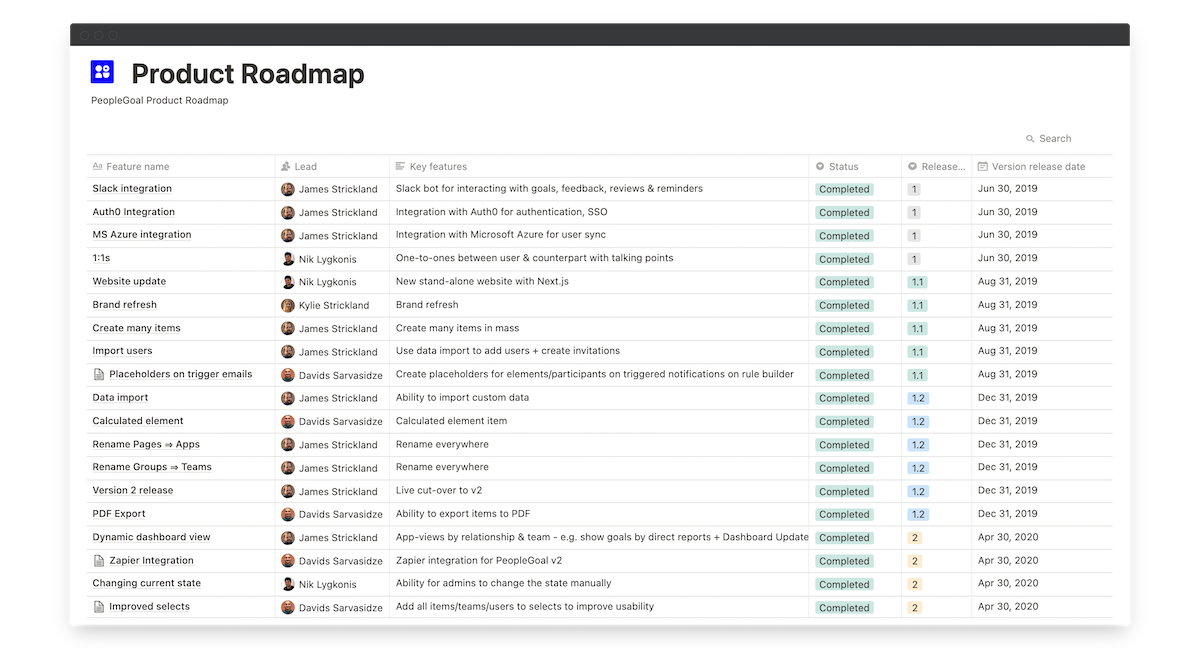Select the Improved selects feature name
This screenshot has height=648, width=1200.
(x=150, y=606)
